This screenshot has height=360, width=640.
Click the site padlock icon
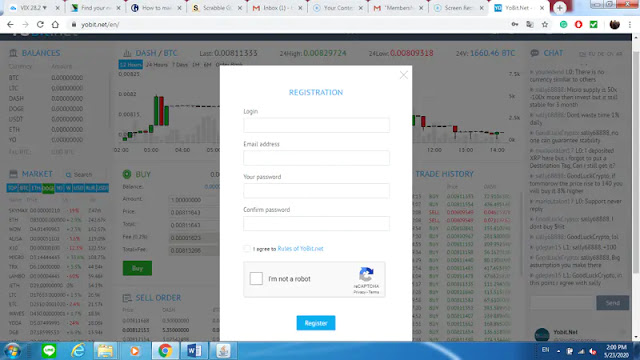pyautogui.click(x=74, y=24)
